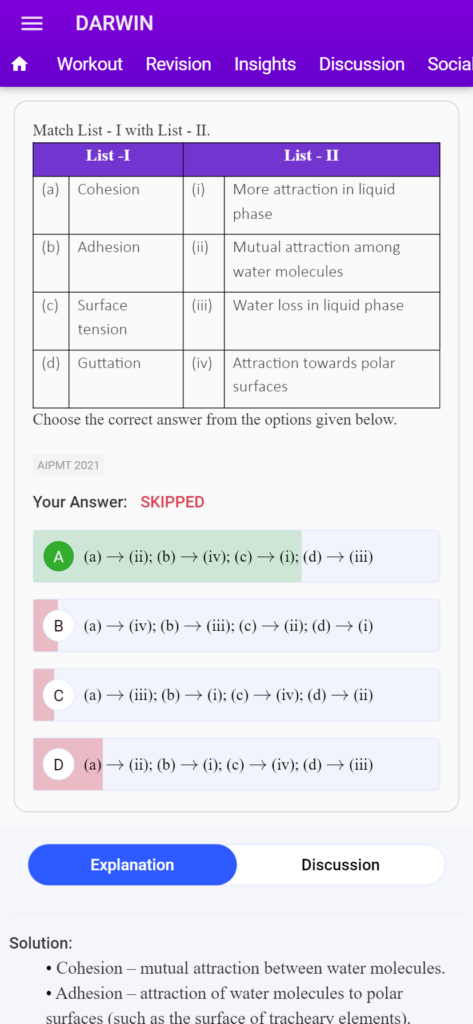
Task: Choose answer row starting (a) → (iii)
Action: point(236,695)
